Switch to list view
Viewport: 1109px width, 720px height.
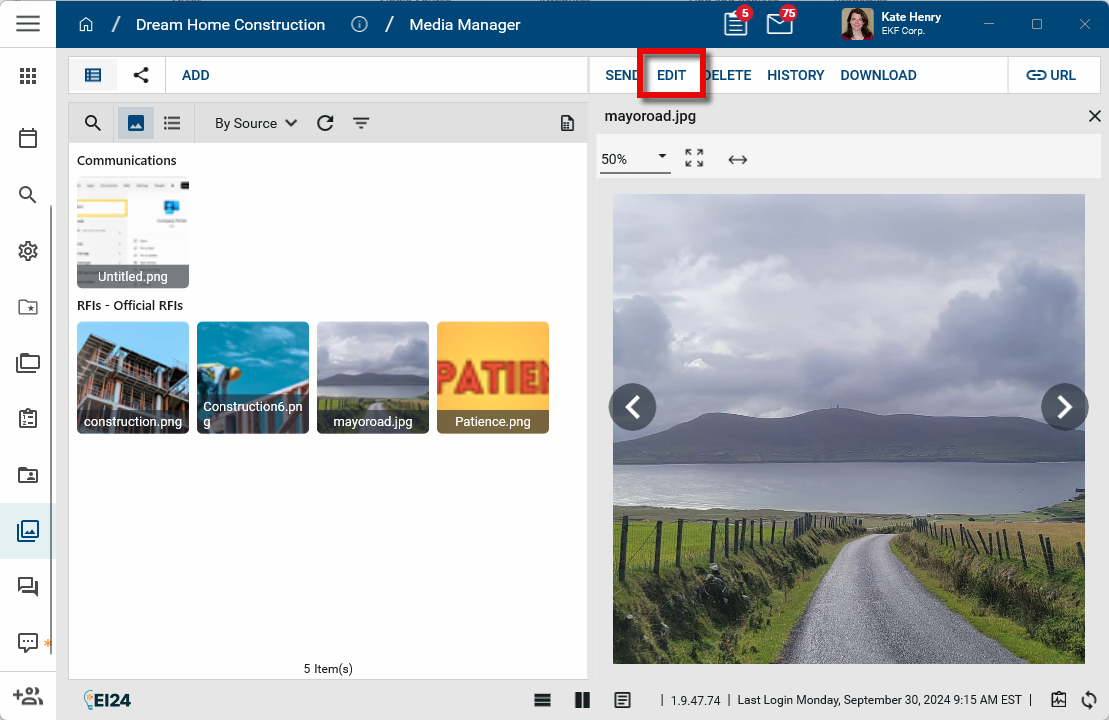click(172, 123)
